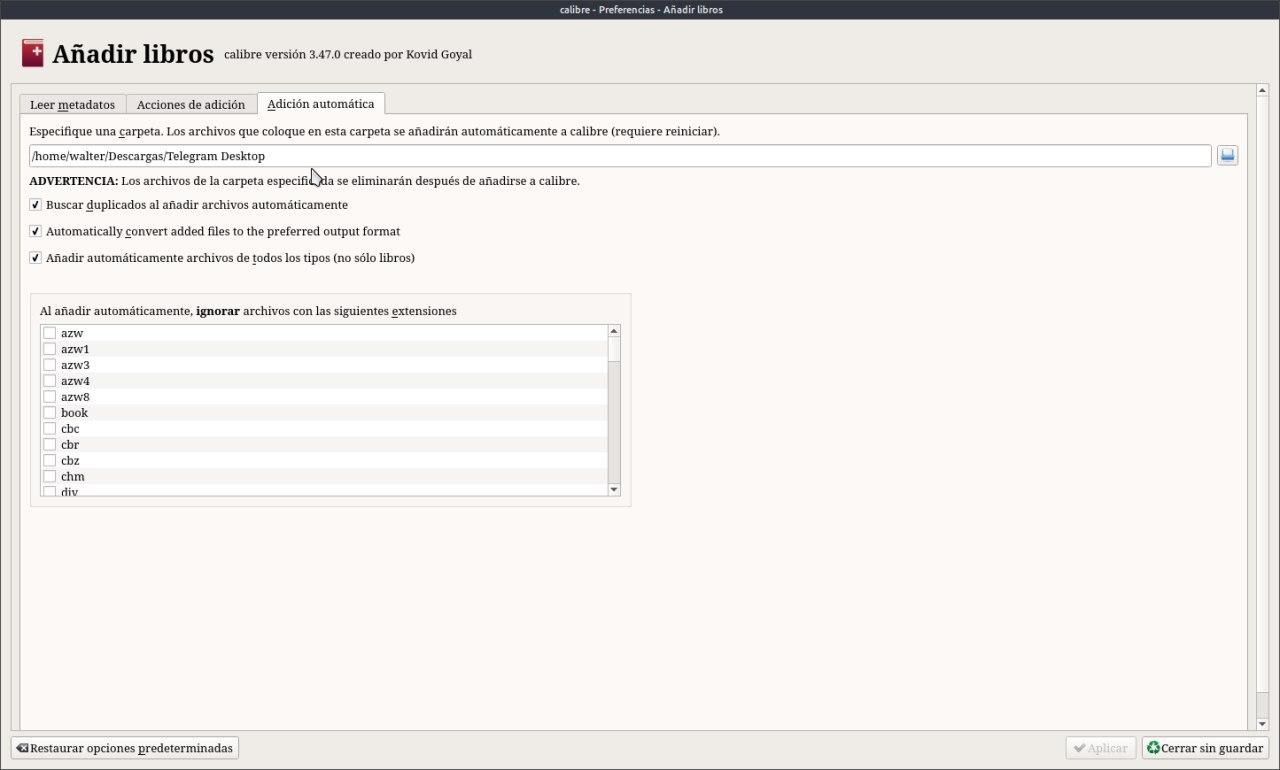This screenshot has width=1280, height=770.
Task: Check the cbr extension checkbox
Action: pyautogui.click(x=49, y=445)
